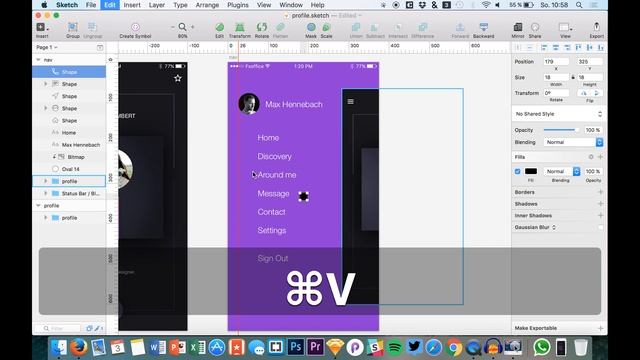Click the Mask toolbar icon

click(311, 27)
